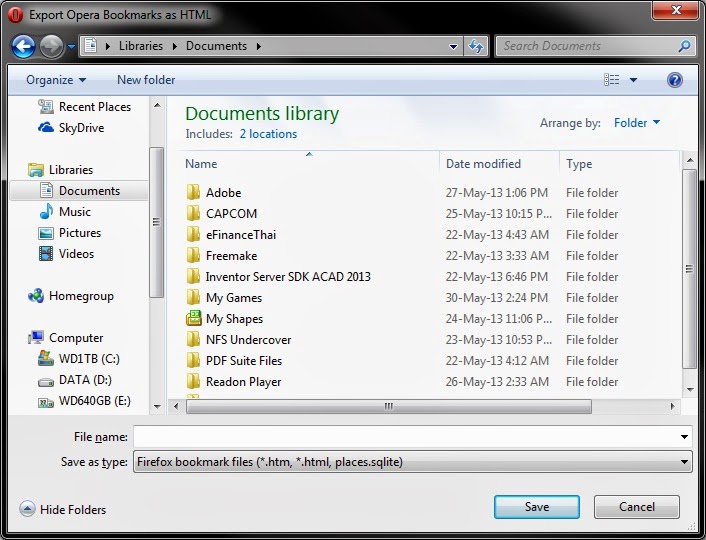The width and height of the screenshot is (706, 540).
Task: Open the Help question mark icon
Action: click(674, 80)
